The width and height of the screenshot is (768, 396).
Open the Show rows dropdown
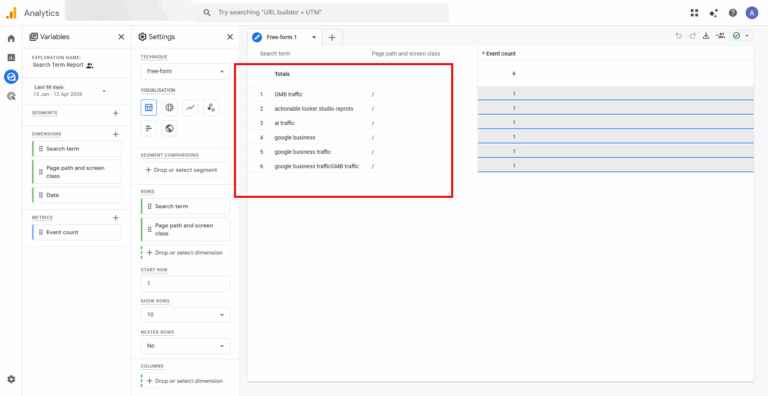(185, 315)
